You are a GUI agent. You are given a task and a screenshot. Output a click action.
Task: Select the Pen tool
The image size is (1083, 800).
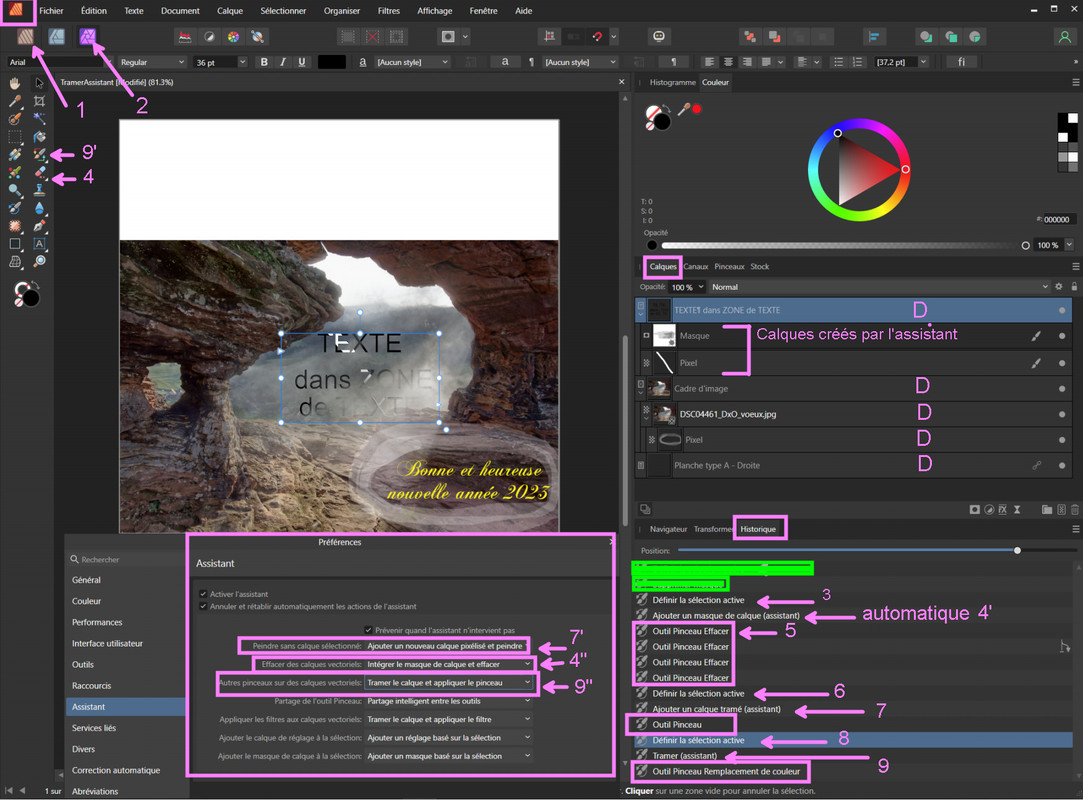click(39, 226)
